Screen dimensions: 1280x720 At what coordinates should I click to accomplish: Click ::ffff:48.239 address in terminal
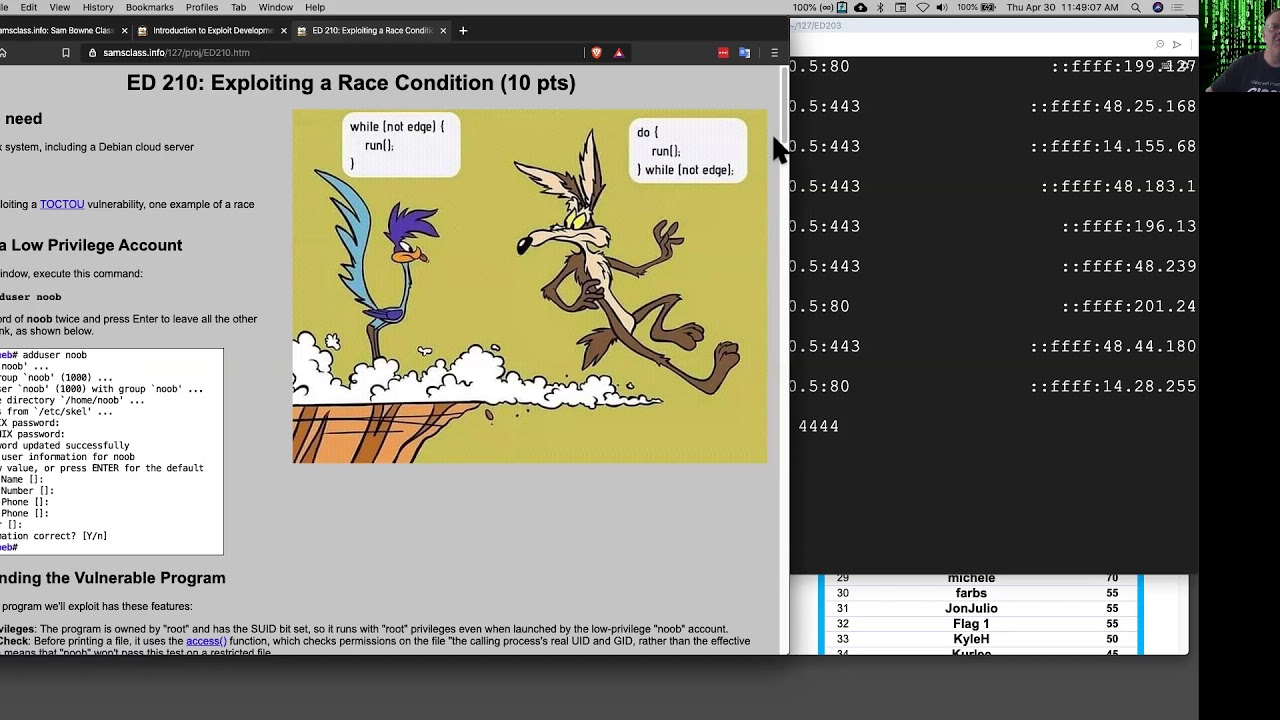tap(1129, 266)
